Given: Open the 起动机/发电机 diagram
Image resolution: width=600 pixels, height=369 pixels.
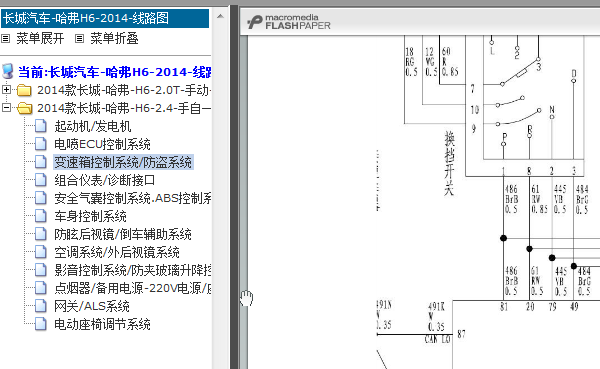Looking at the screenshot, I should tap(93, 126).
